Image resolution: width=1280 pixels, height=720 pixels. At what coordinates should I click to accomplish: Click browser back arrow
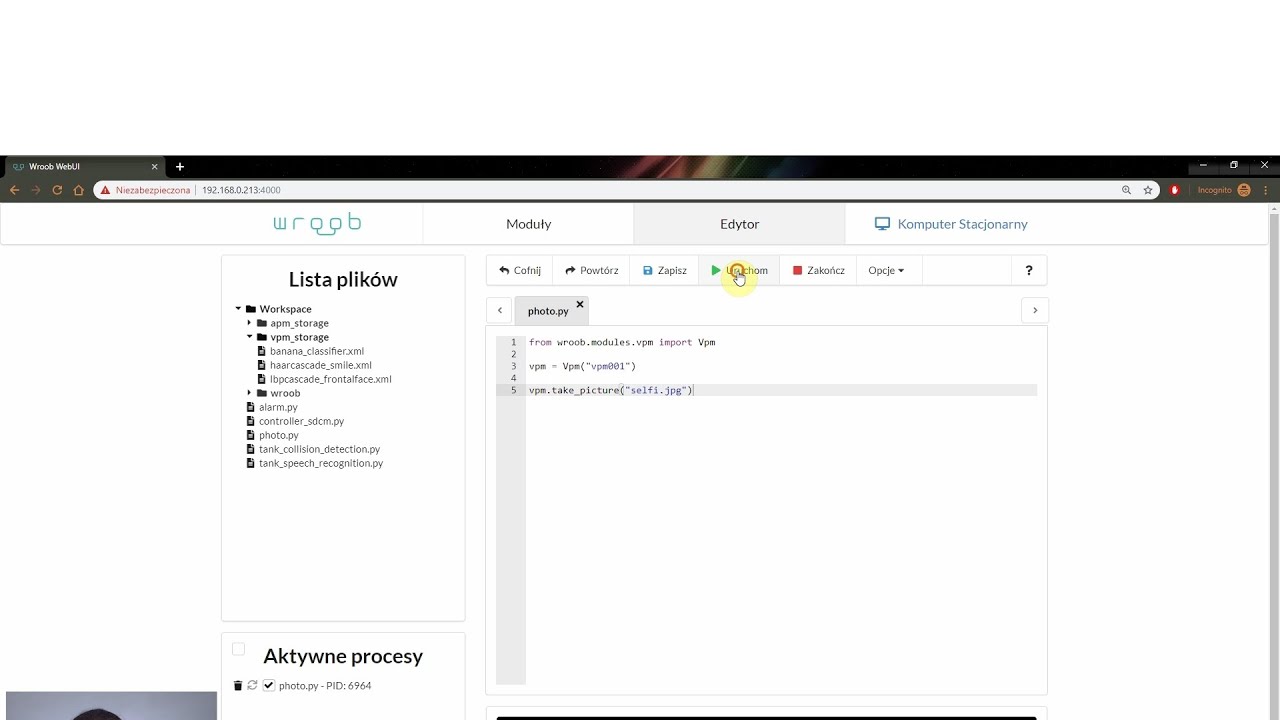point(14,189)
